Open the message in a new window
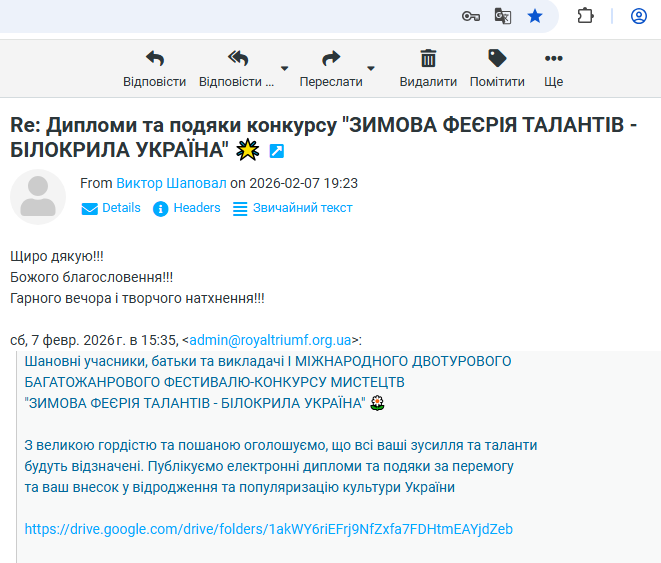The image size is (661, 563). pyautogui.click(x=277, y=151)
